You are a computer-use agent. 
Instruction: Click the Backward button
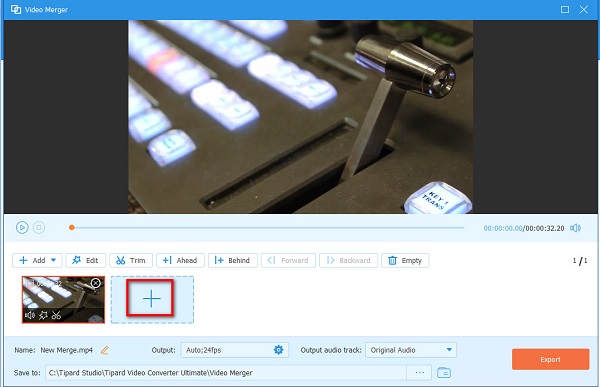(x=348, y=260)
